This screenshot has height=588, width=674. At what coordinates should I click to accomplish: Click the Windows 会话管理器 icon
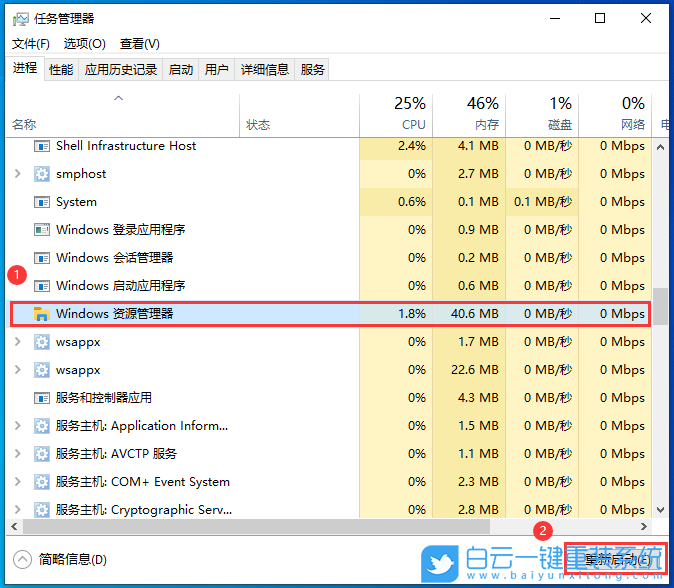42,258
